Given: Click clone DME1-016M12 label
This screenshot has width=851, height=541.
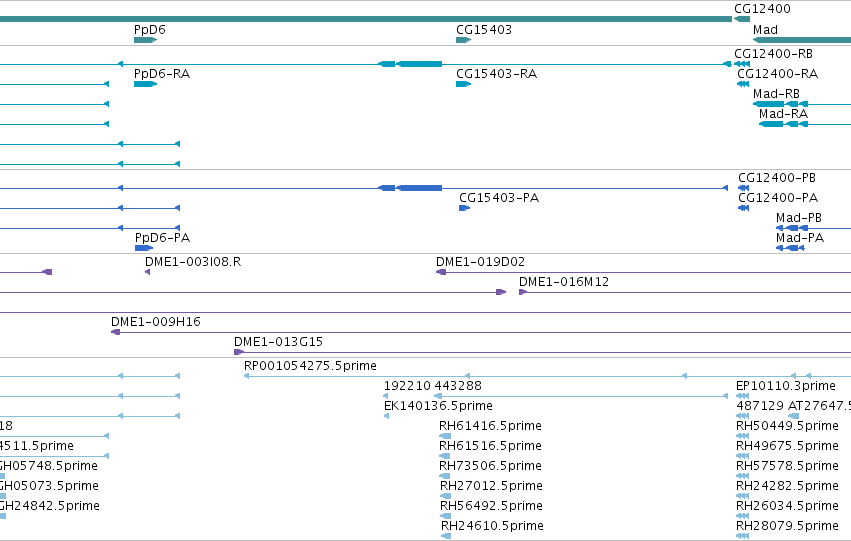Looking at the screenshot, I should pyautogui.click(x=564, y=282).
